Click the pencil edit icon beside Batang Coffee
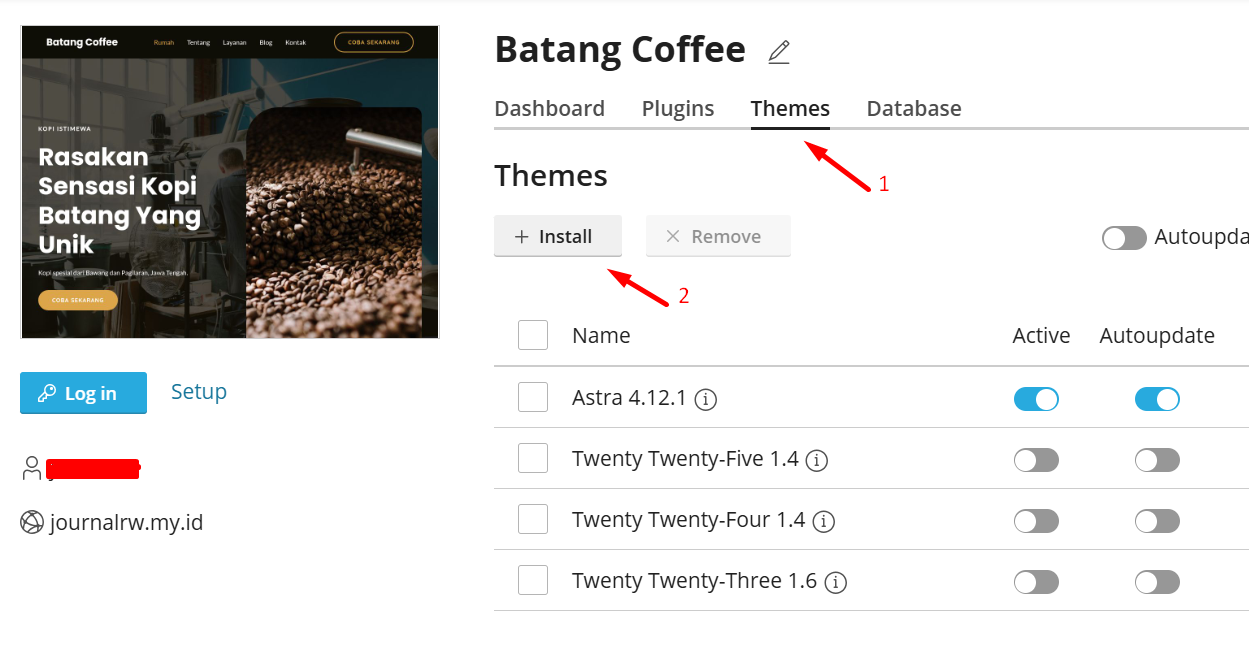1249x647 pixels. point(779,52)
